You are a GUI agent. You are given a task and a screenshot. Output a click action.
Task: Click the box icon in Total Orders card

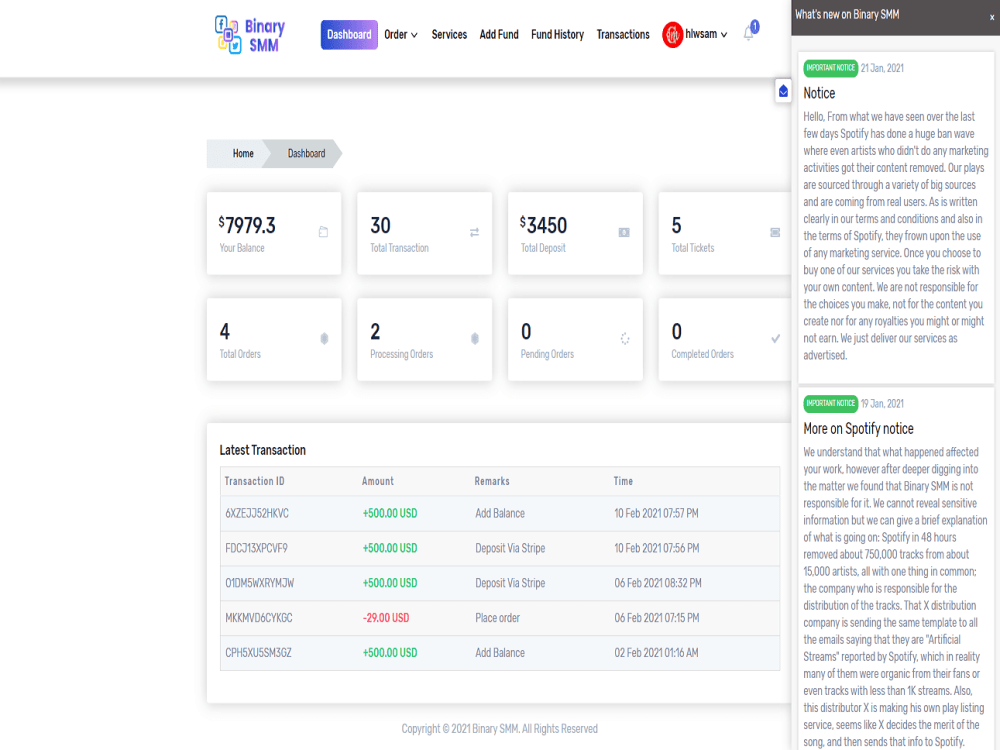(x=324, y=339)
